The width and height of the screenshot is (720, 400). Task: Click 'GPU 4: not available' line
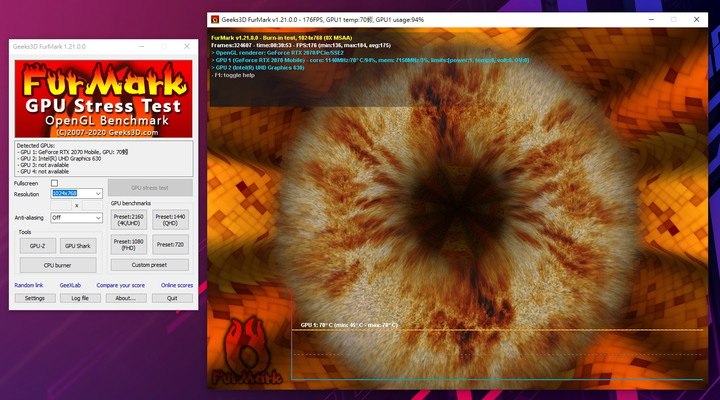pos(43,171)
